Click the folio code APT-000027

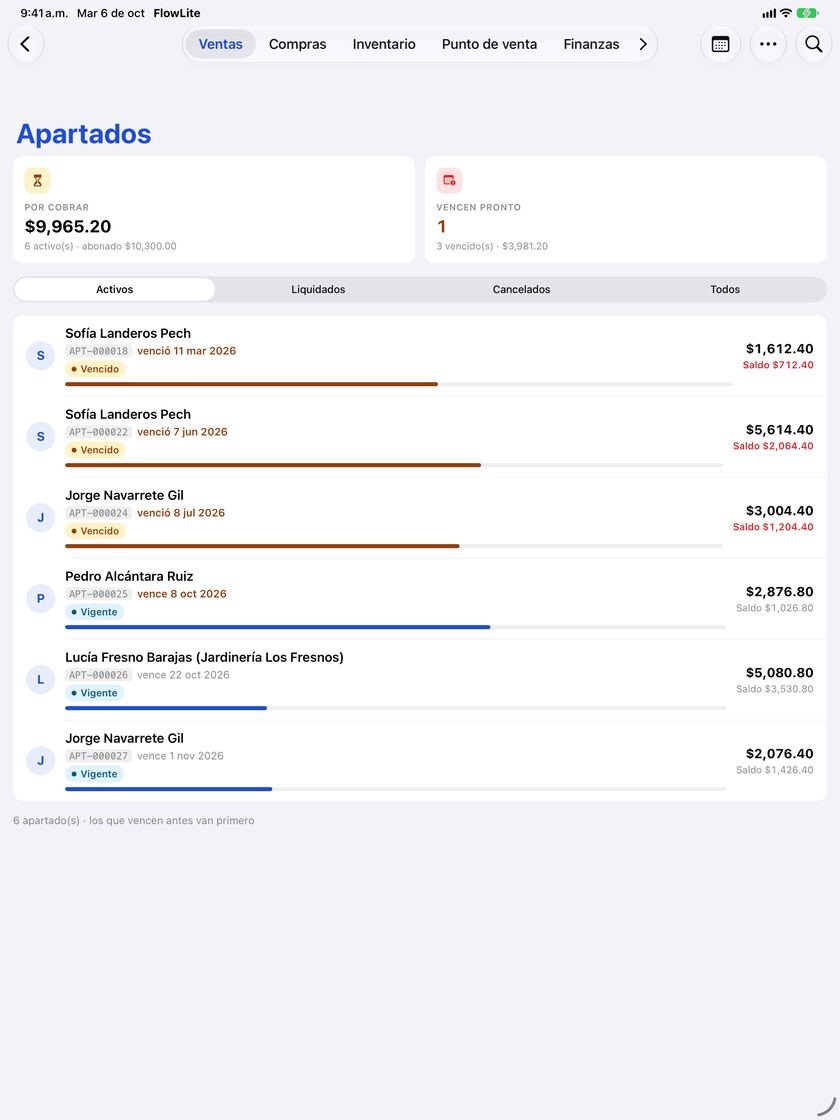coord(99,756)
